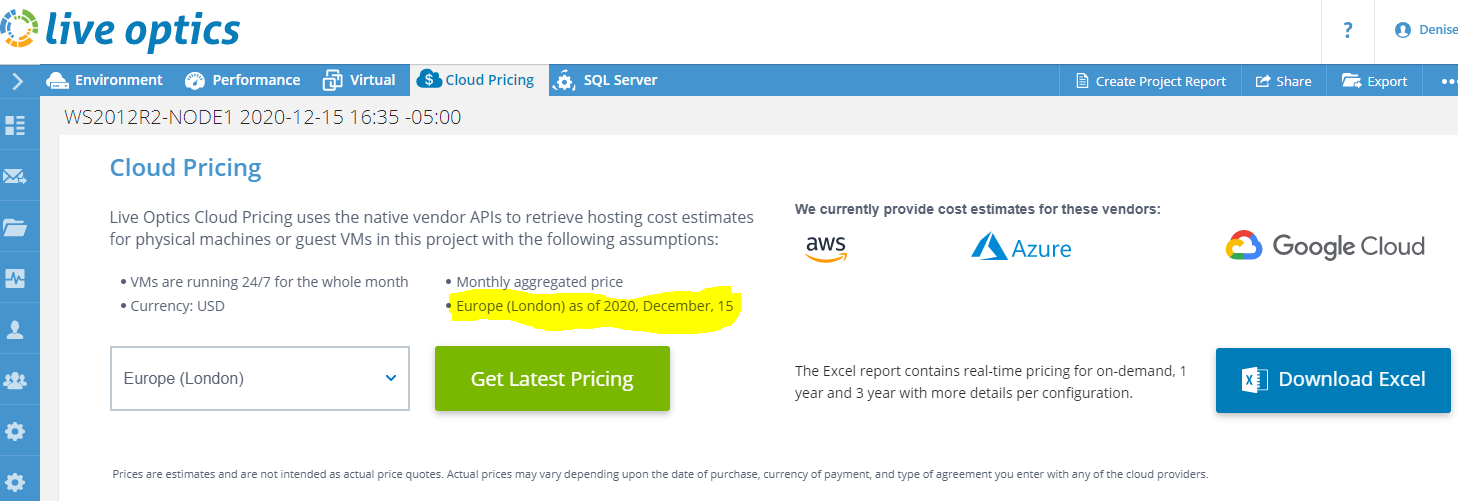Viewport: 1458px width, 501px height.
Task: Open the Europe (London) region dropdown
Action: coord(260,378)
